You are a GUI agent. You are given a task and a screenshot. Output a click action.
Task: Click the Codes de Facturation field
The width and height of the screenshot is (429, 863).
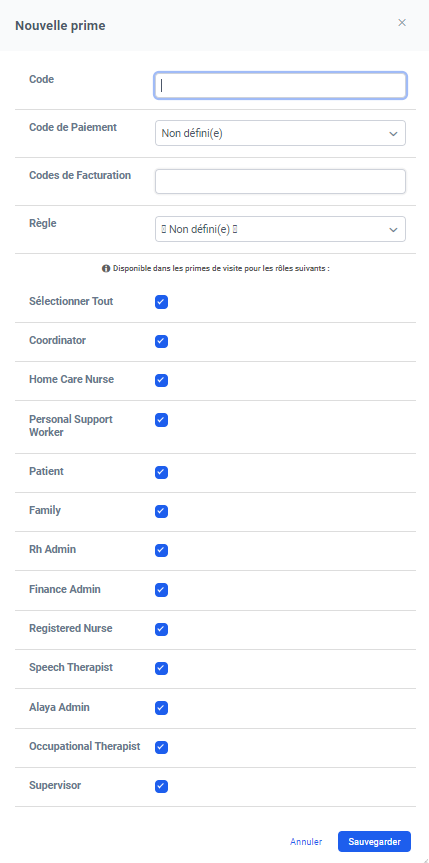click(280, 182)
